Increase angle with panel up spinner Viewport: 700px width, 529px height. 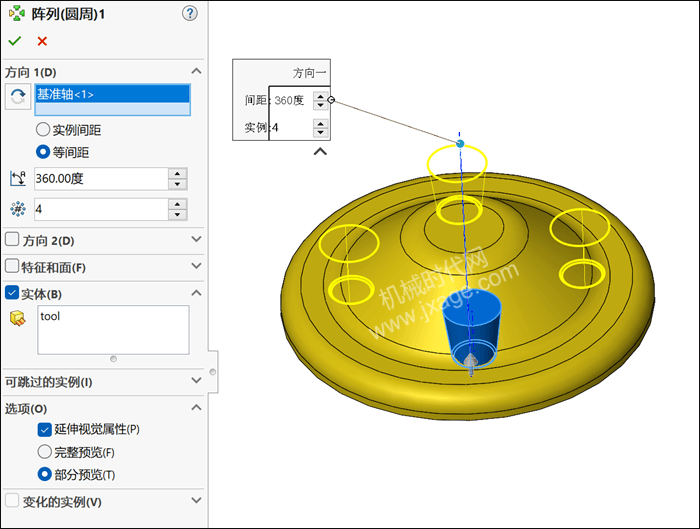pyautogui.click(x=178, y=174)
